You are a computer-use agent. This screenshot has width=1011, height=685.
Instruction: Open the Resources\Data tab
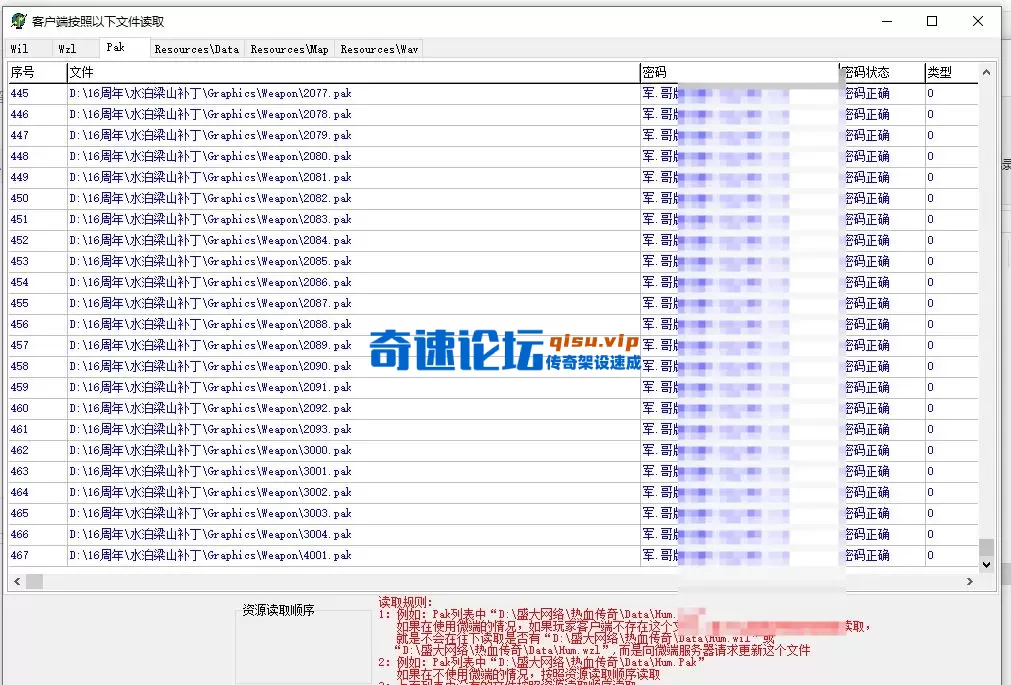click(197, 48)
